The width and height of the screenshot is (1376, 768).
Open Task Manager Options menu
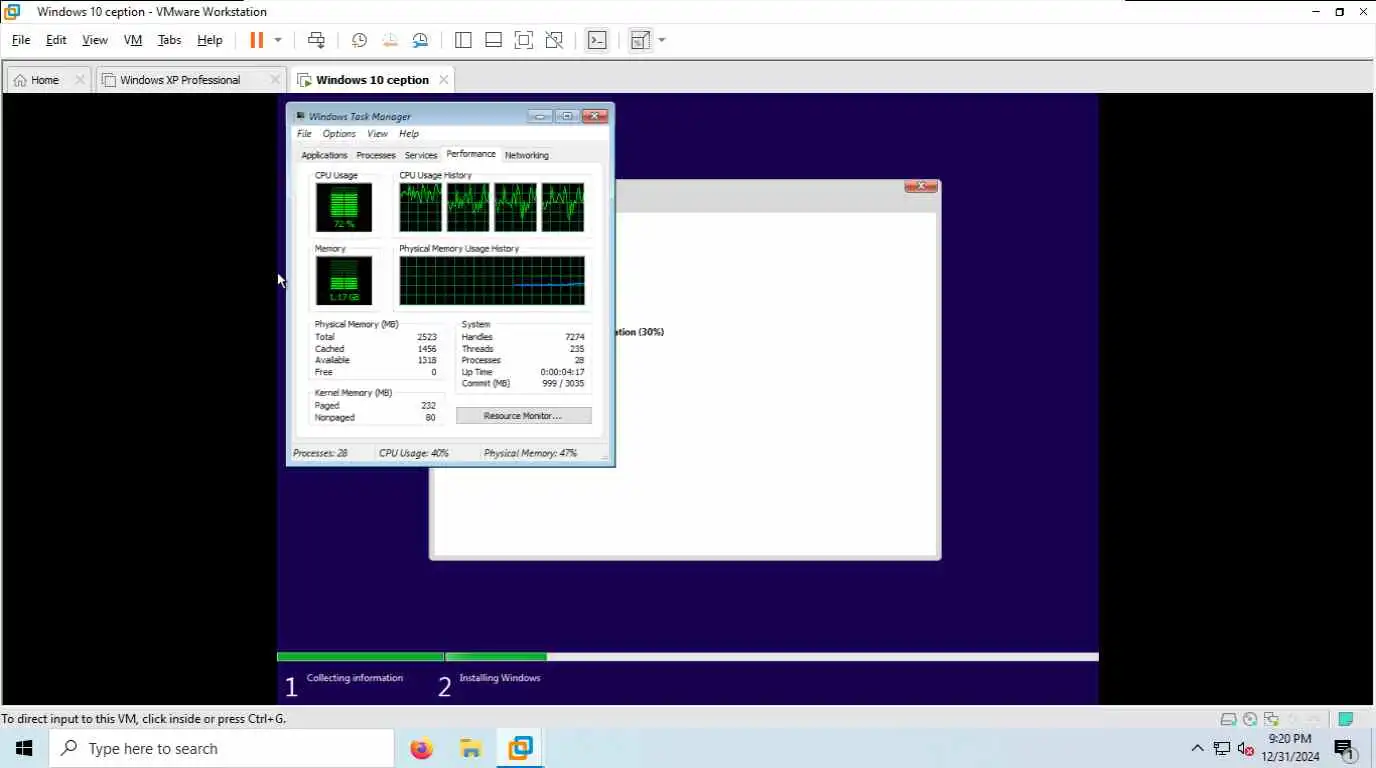[x=339, y=134]
